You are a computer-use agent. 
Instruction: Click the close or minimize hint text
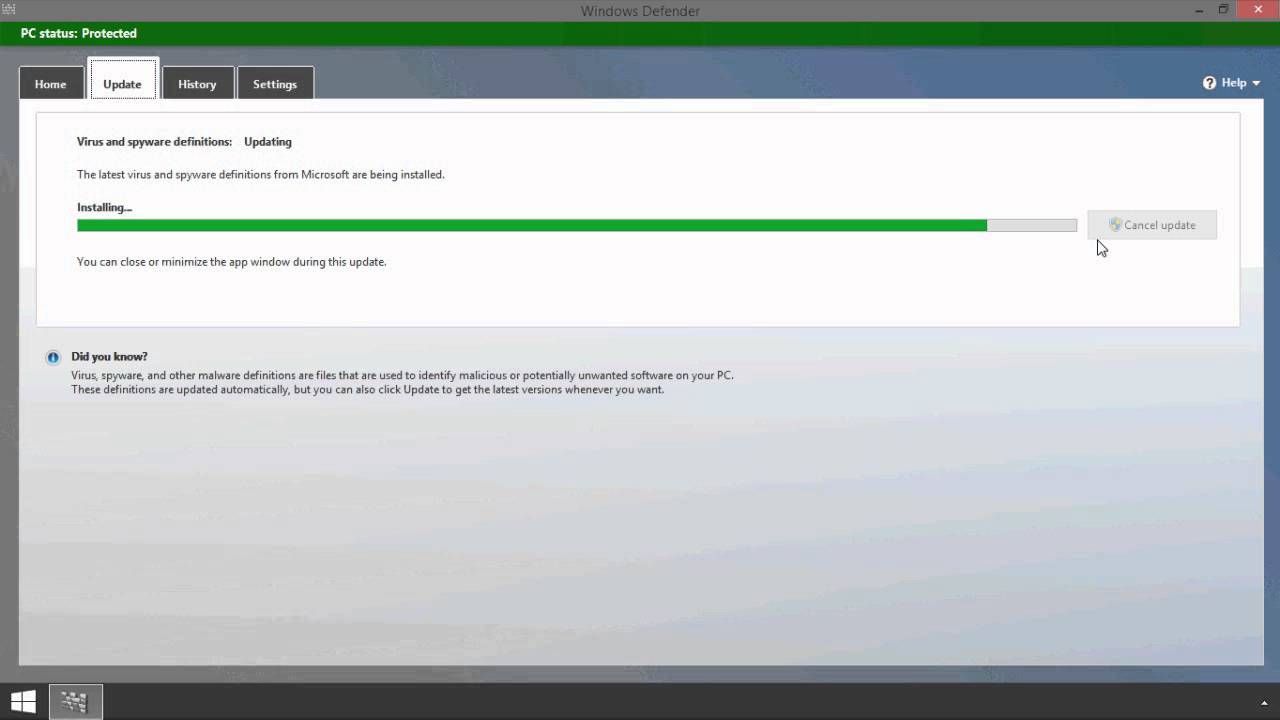click(x=231, y=262)
